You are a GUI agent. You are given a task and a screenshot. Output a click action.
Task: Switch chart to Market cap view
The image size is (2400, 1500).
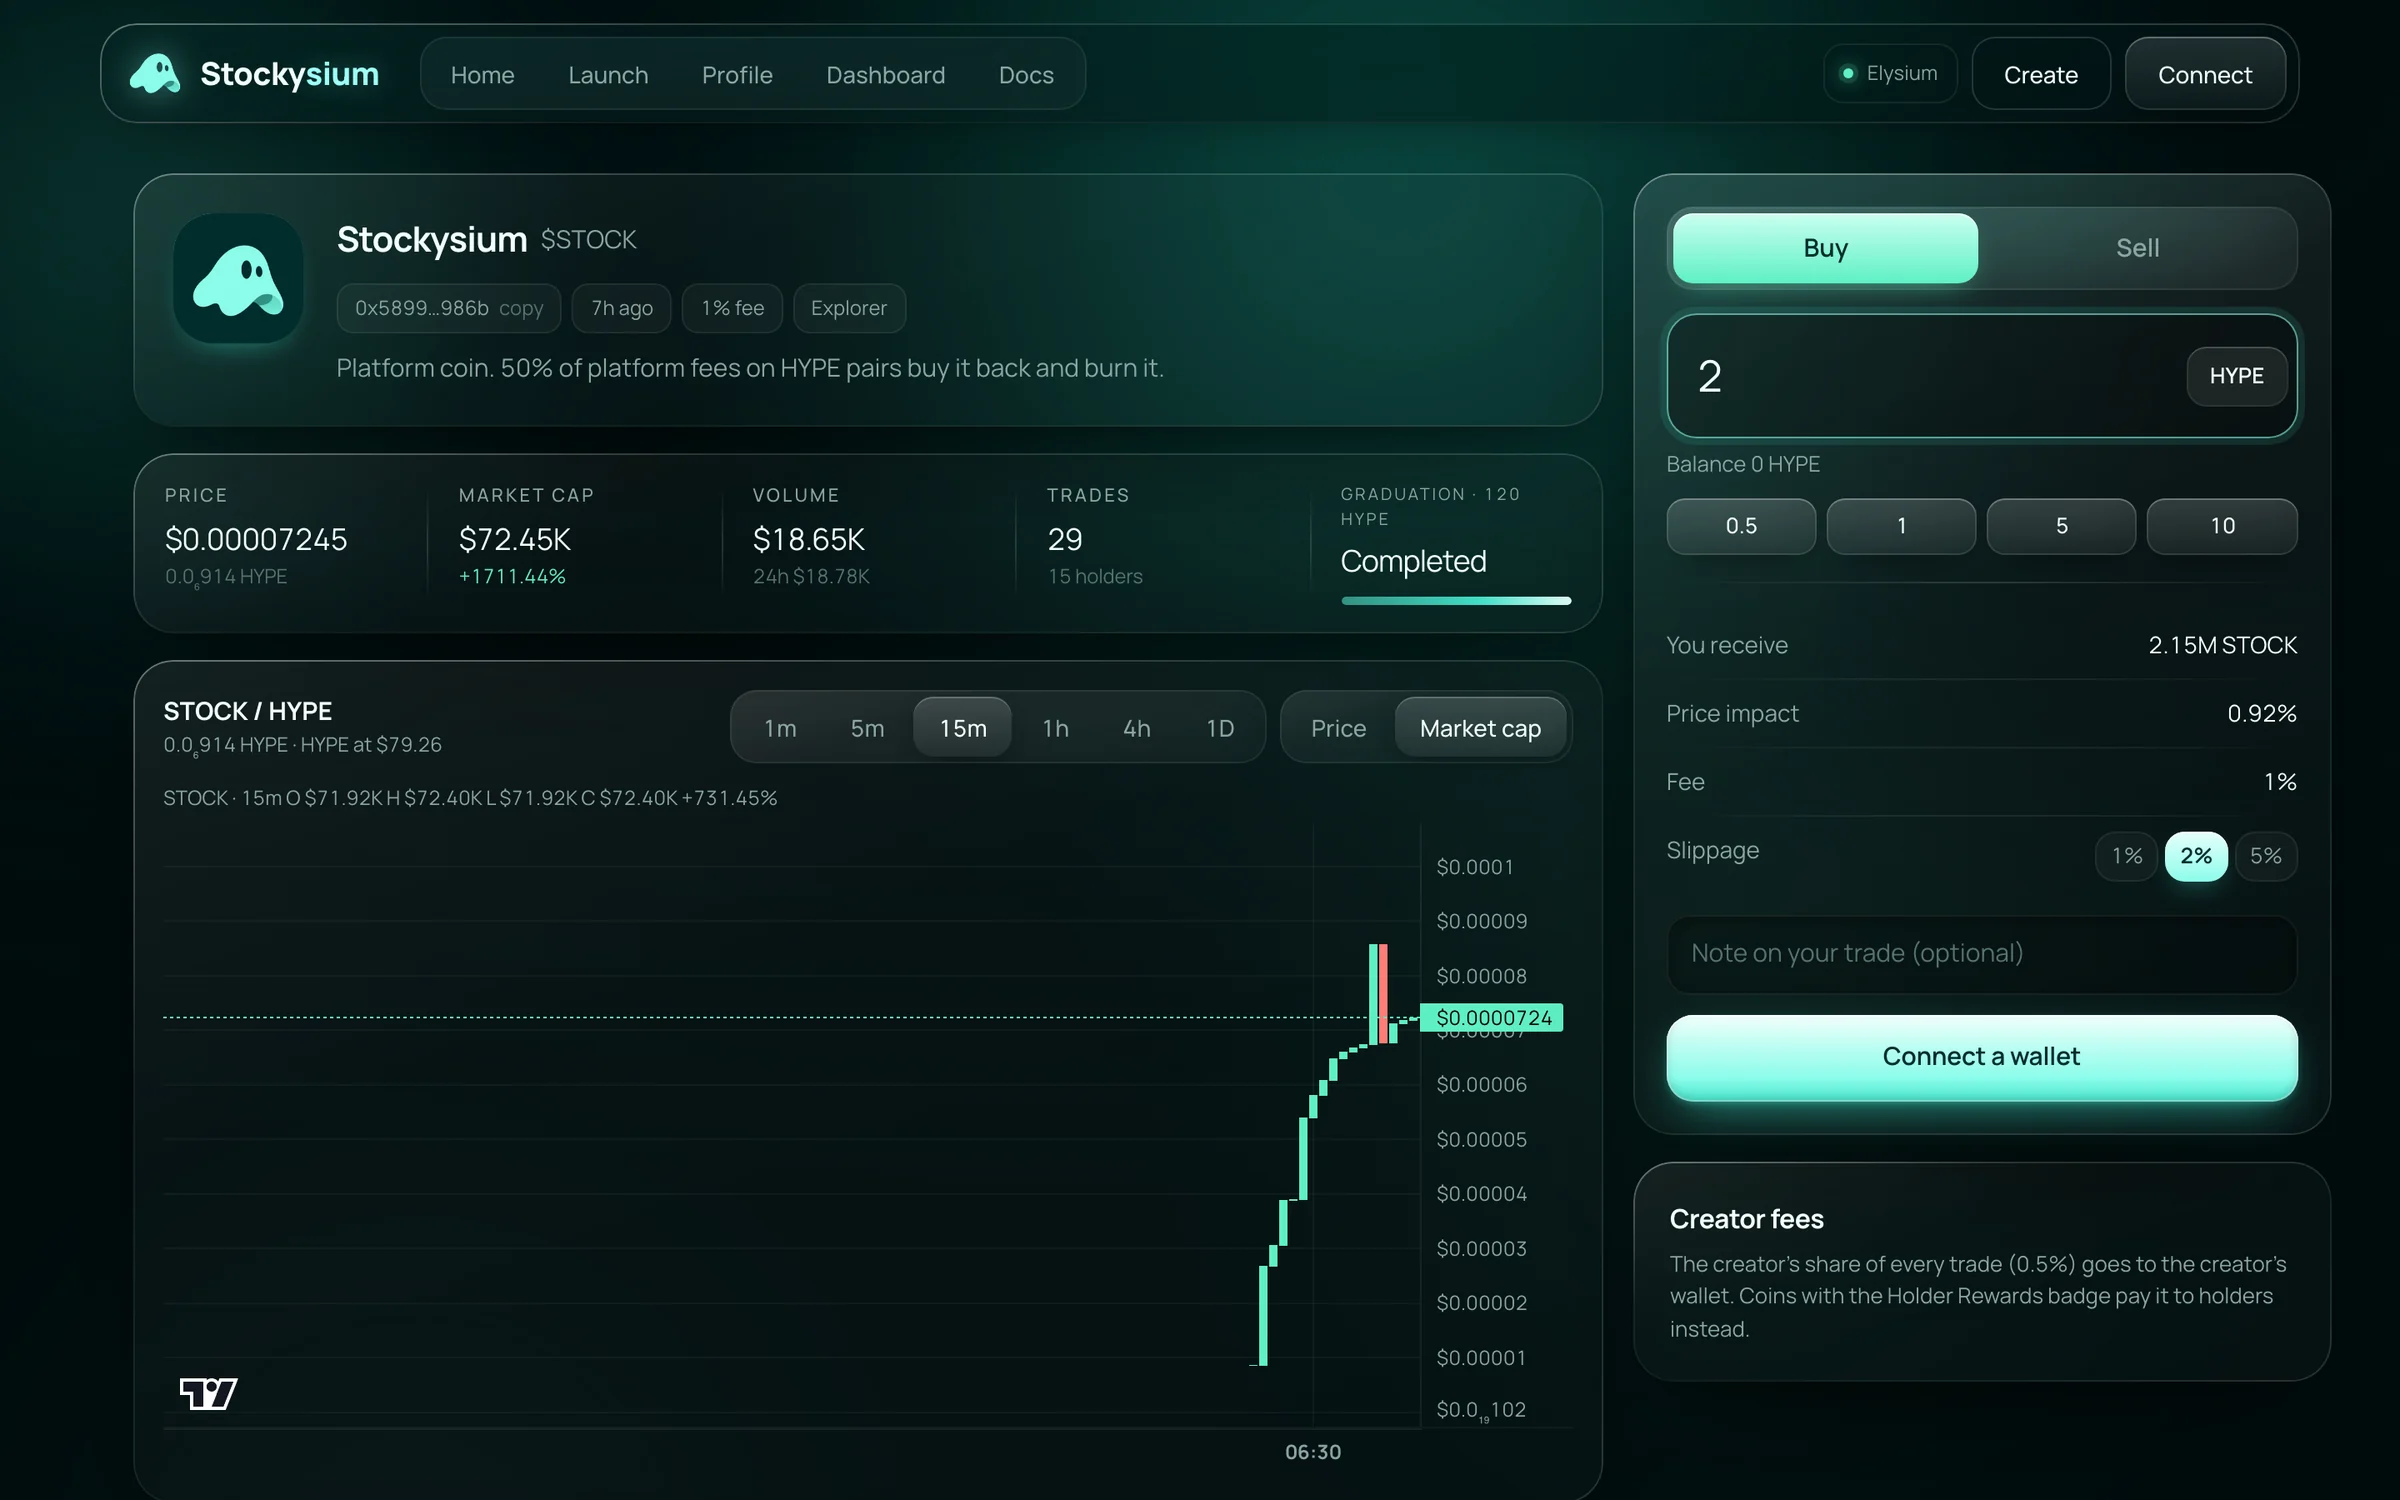1480,728
